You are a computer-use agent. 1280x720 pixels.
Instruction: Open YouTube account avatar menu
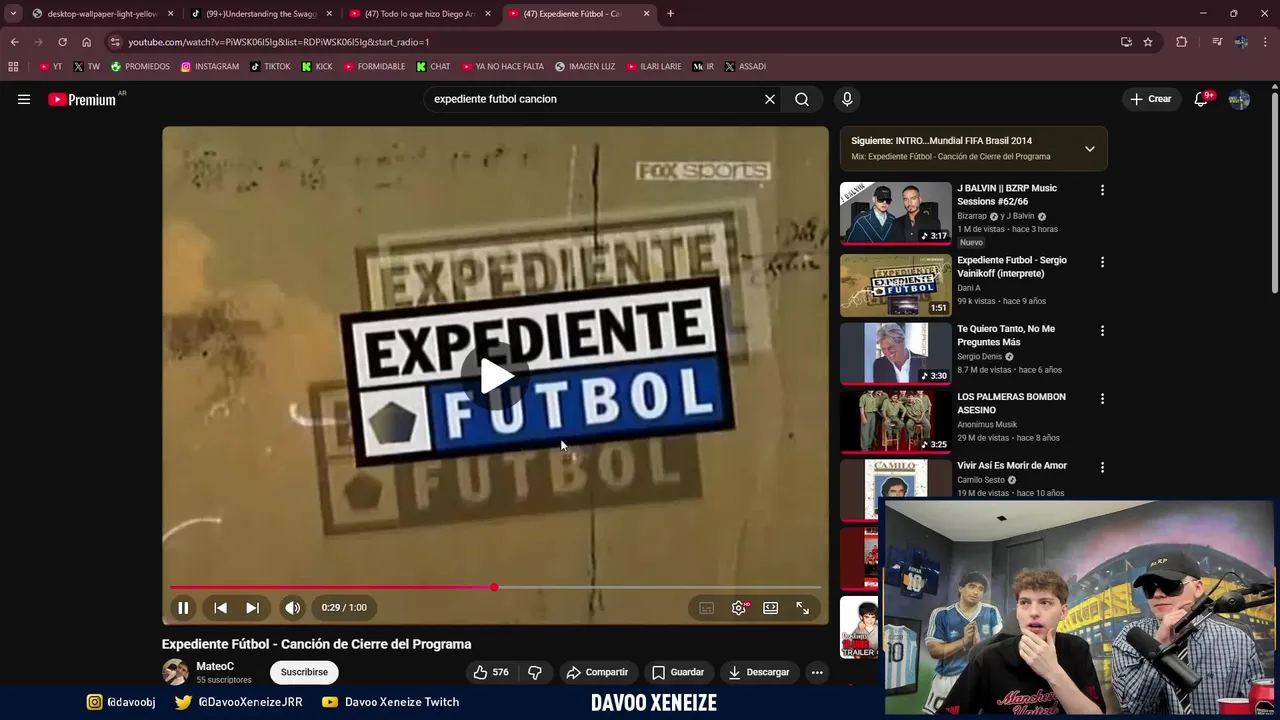pos(1239,99)
